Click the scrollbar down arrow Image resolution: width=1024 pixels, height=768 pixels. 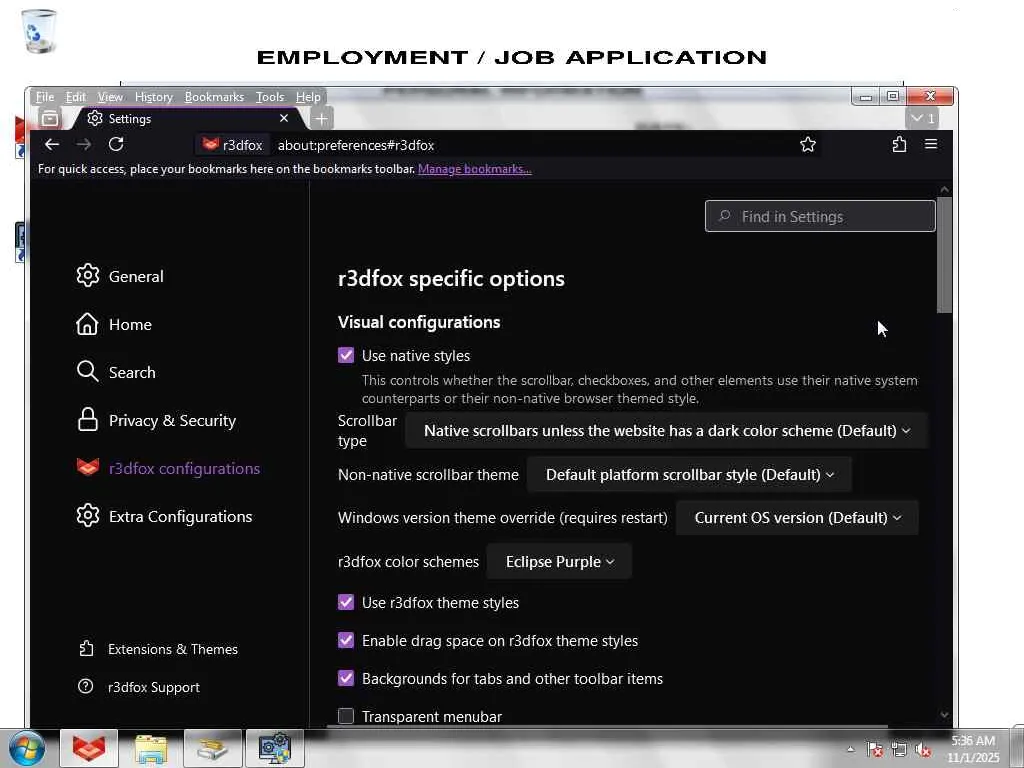(944, 715)
